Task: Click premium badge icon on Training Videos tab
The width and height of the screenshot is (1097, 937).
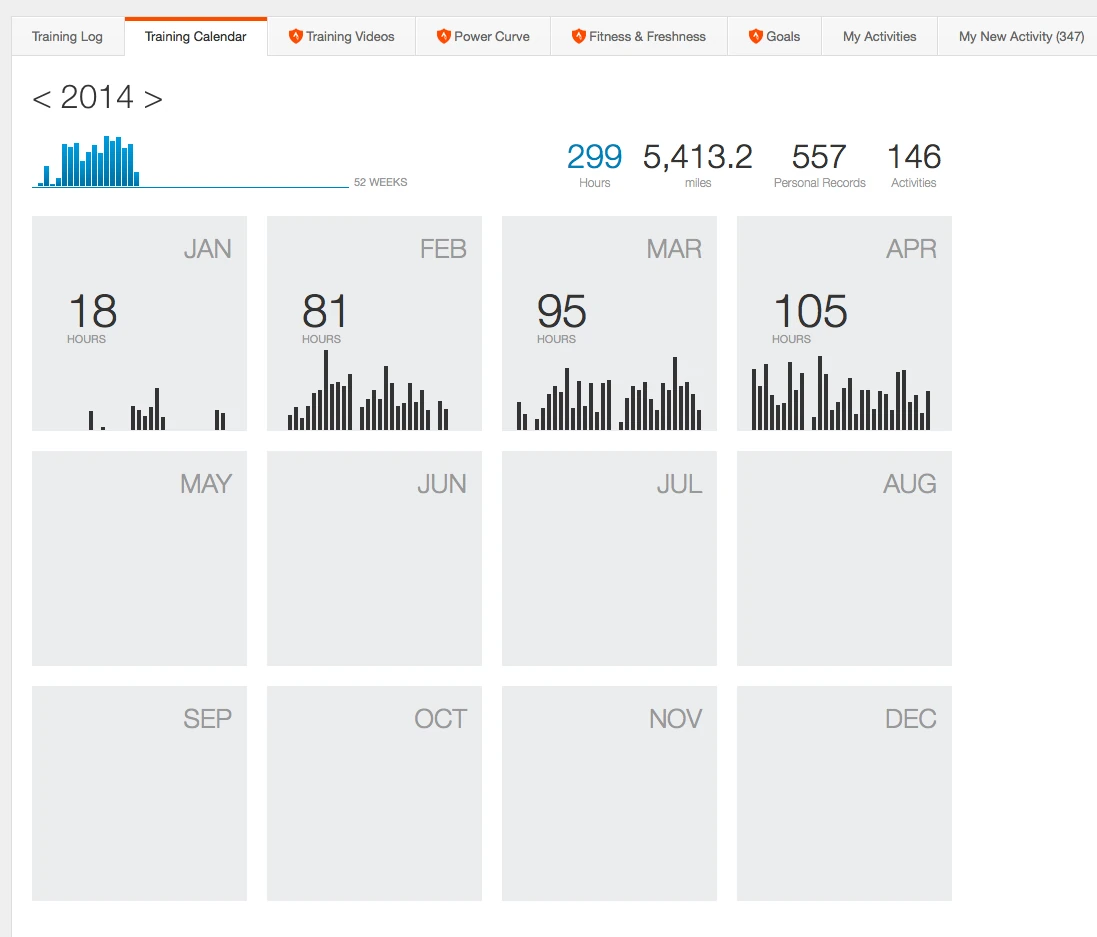Action: (295, 37)
